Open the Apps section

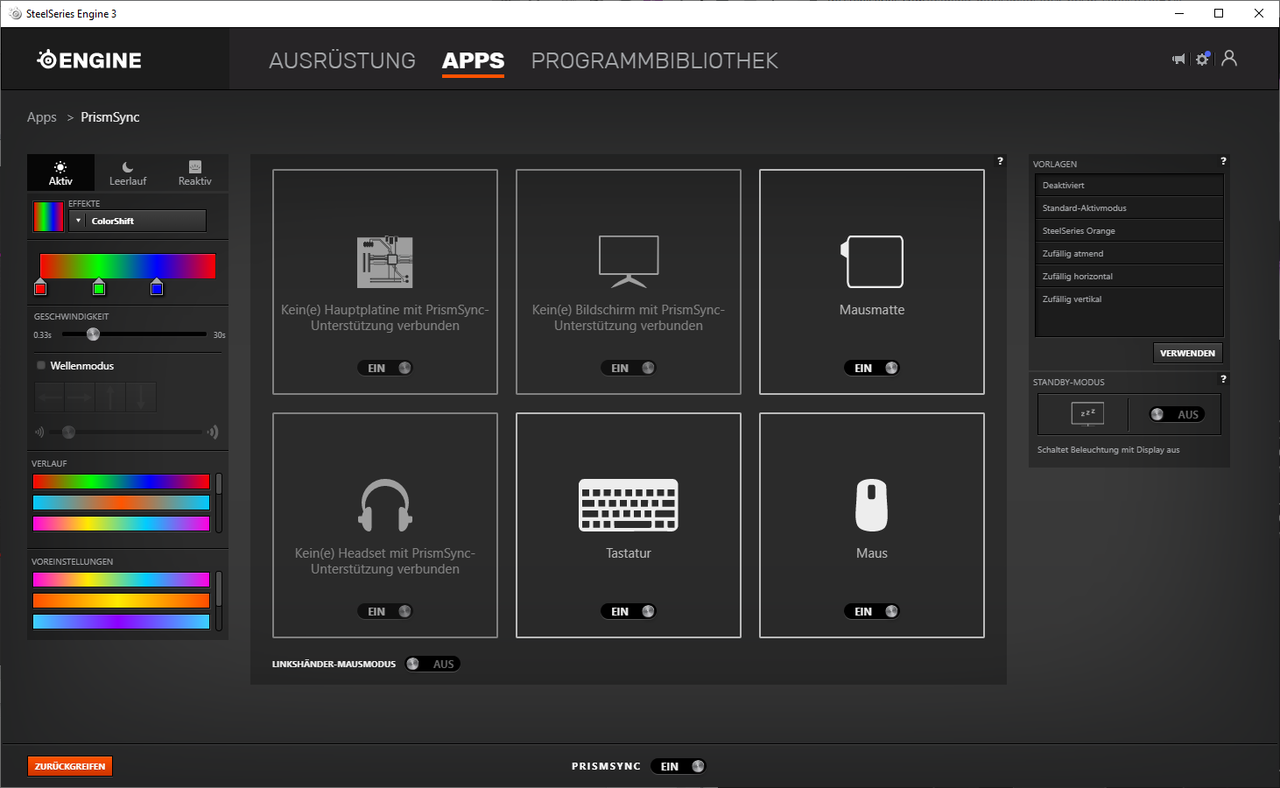473,60
